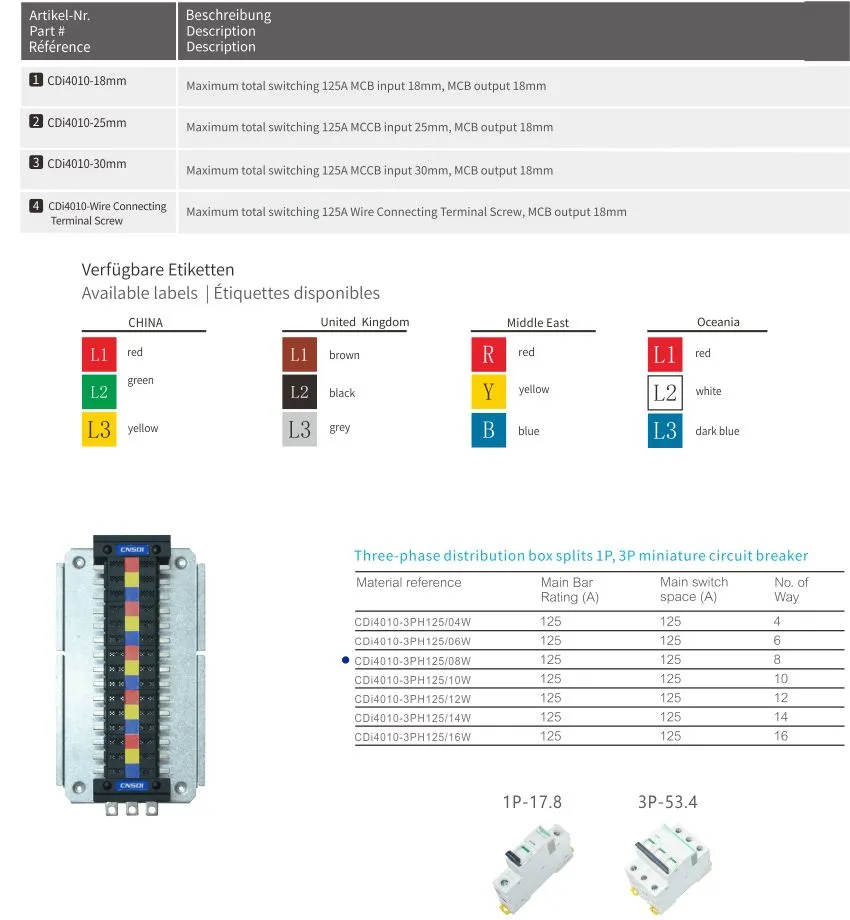Click the number 1 badge beside CDi4010-18mm
This screenshot has width=850, height=920.
pos(36,80)
